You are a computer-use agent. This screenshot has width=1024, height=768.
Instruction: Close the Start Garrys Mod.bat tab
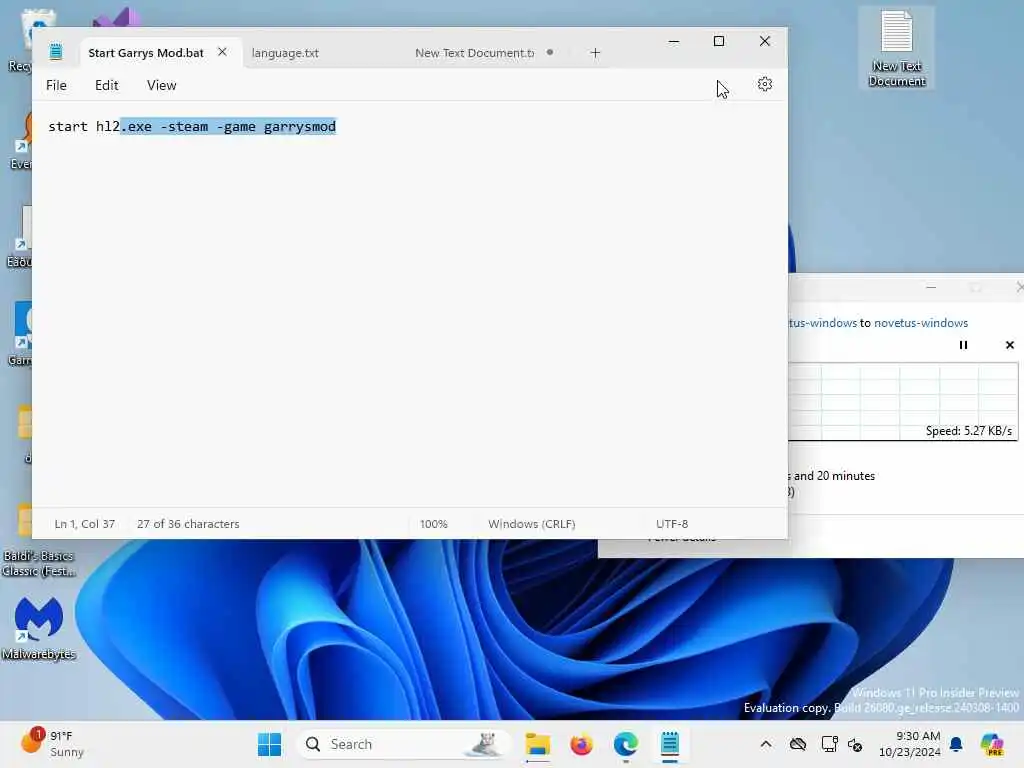(x=222, y=52)
